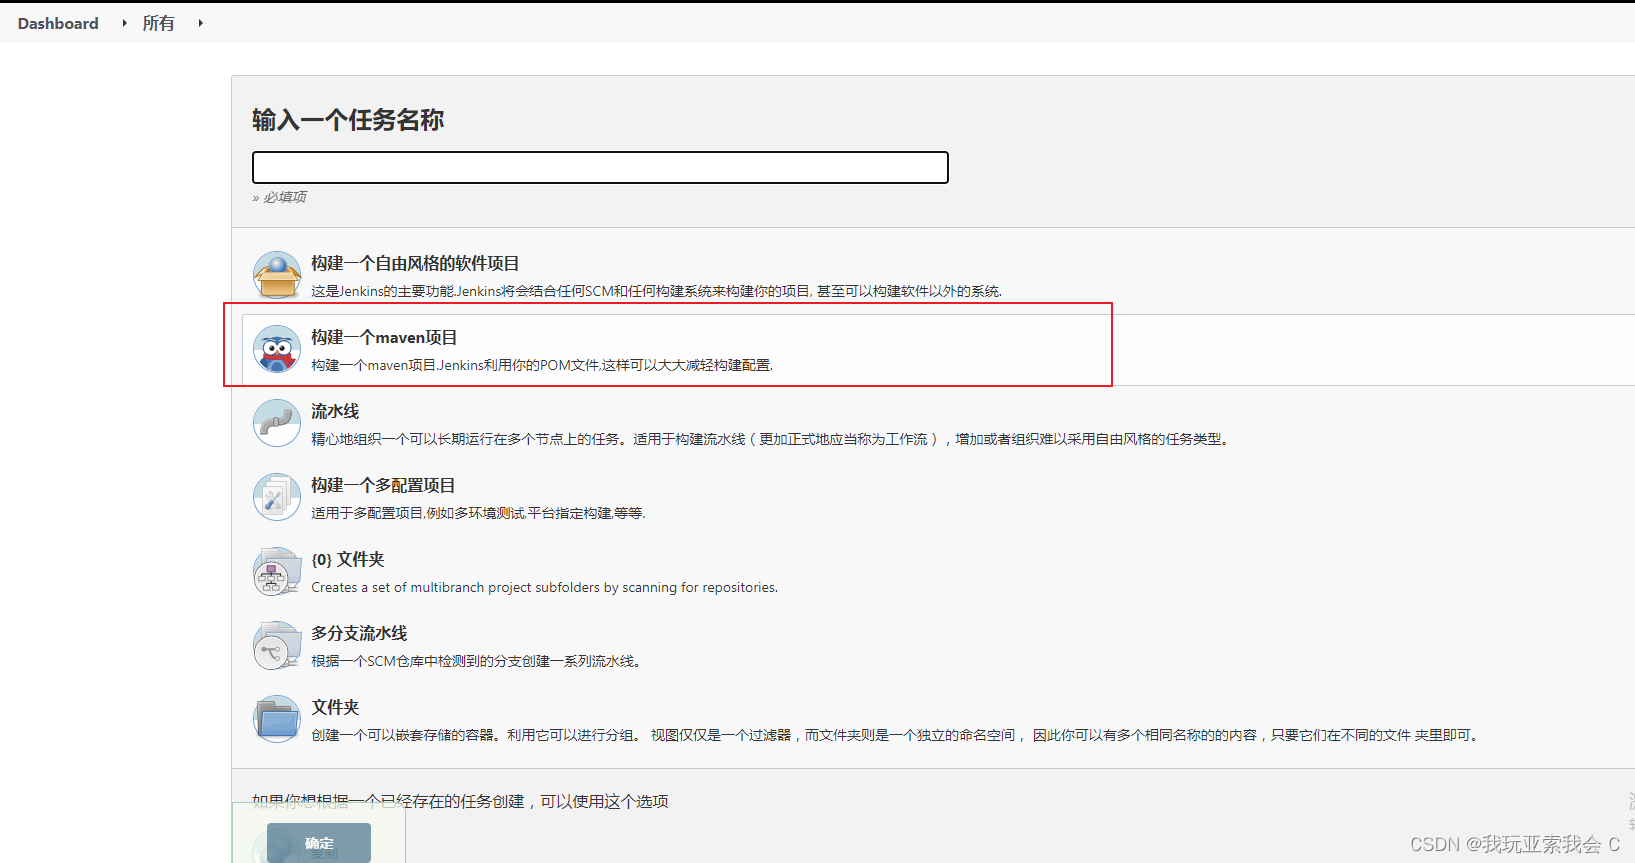Select the {0} 文件夹 item title

[348, 559]
